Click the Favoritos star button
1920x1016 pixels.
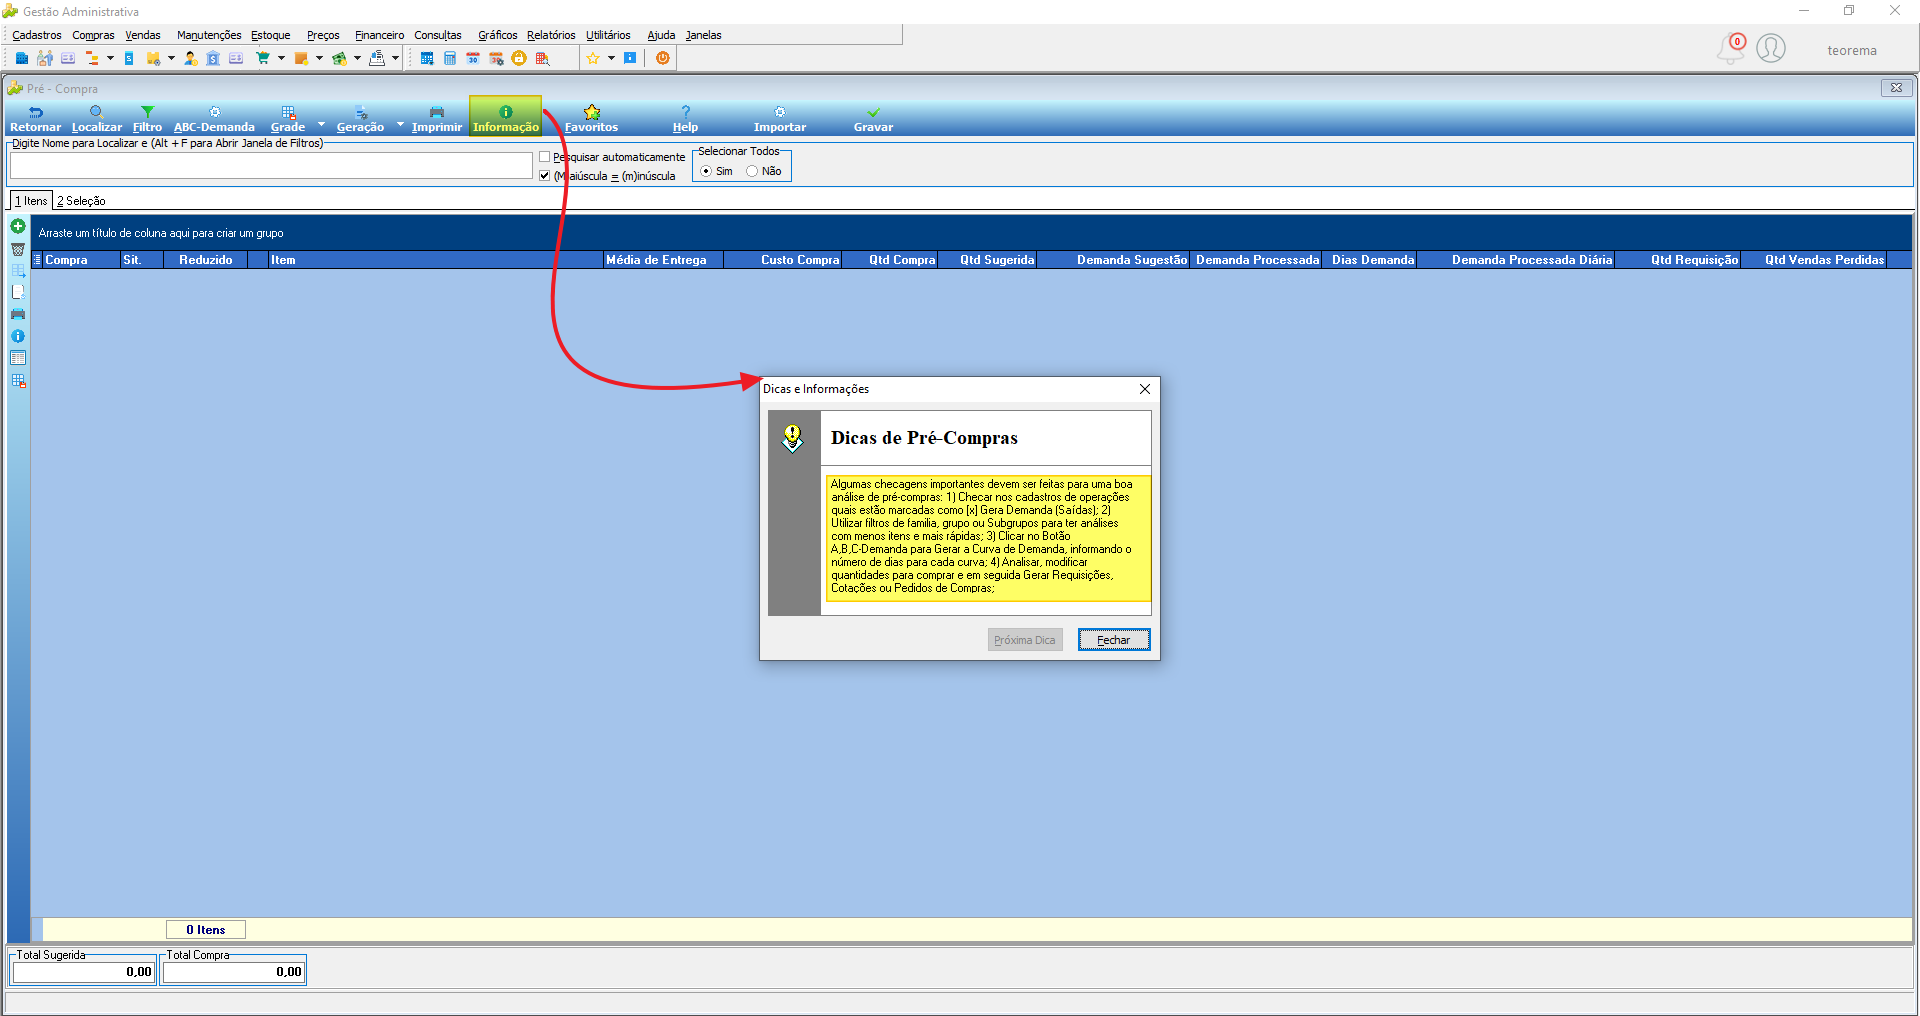tap(592, 119)
